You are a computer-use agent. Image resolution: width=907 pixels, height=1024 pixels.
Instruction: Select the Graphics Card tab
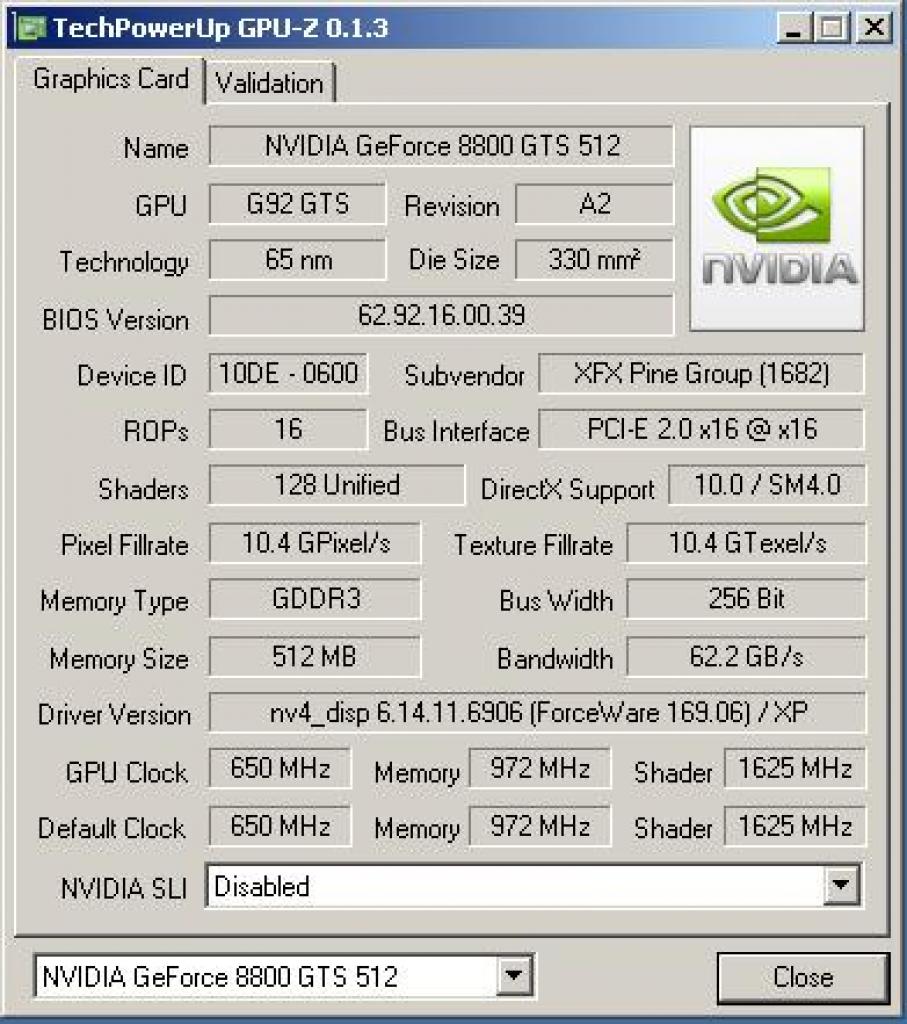[x=110, y=80]
